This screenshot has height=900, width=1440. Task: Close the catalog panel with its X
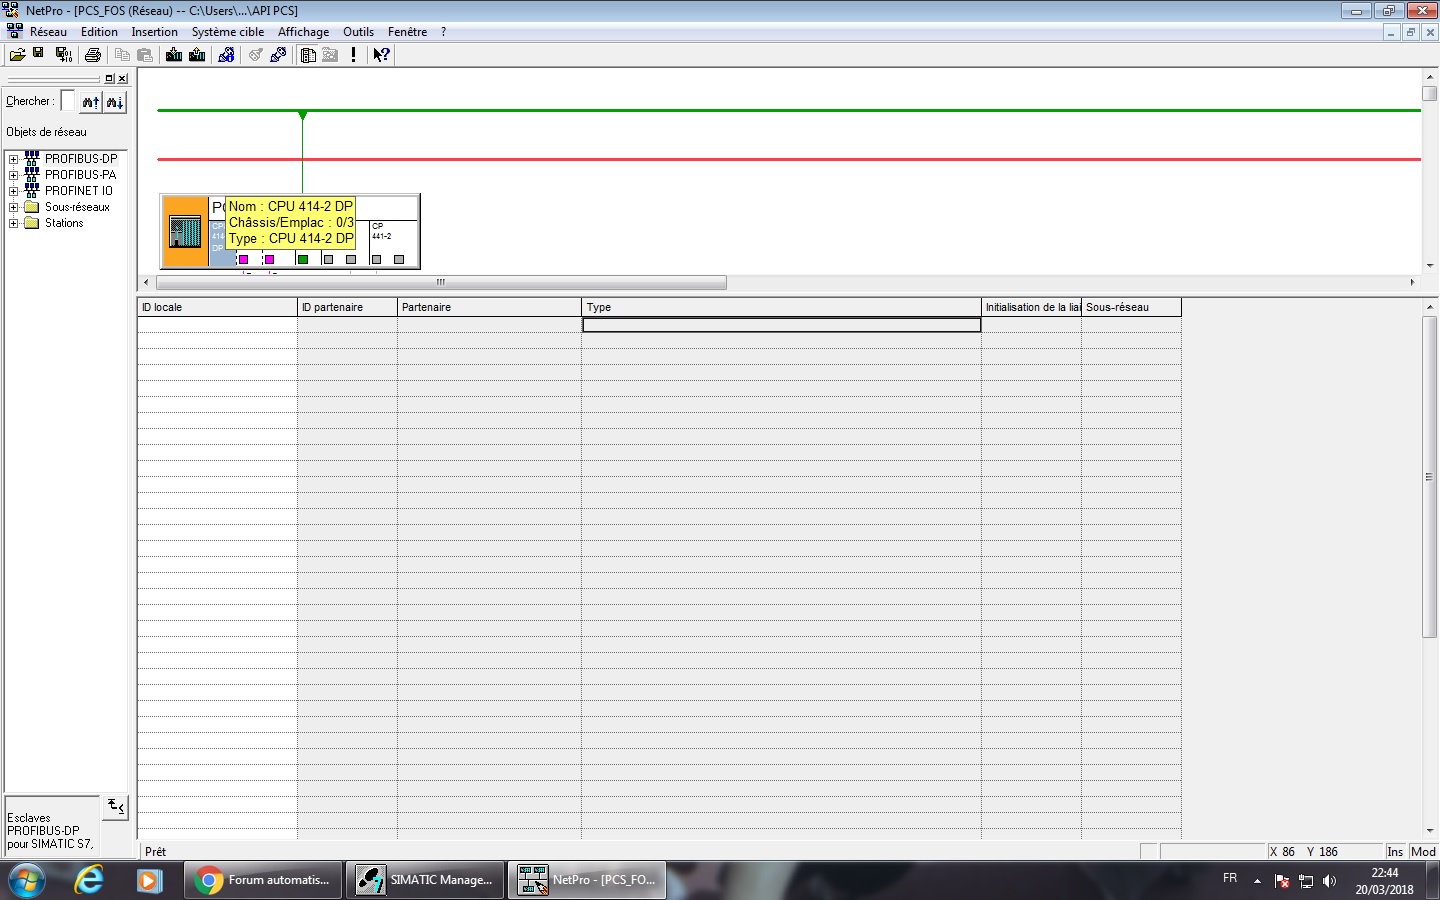coord(122,79)
